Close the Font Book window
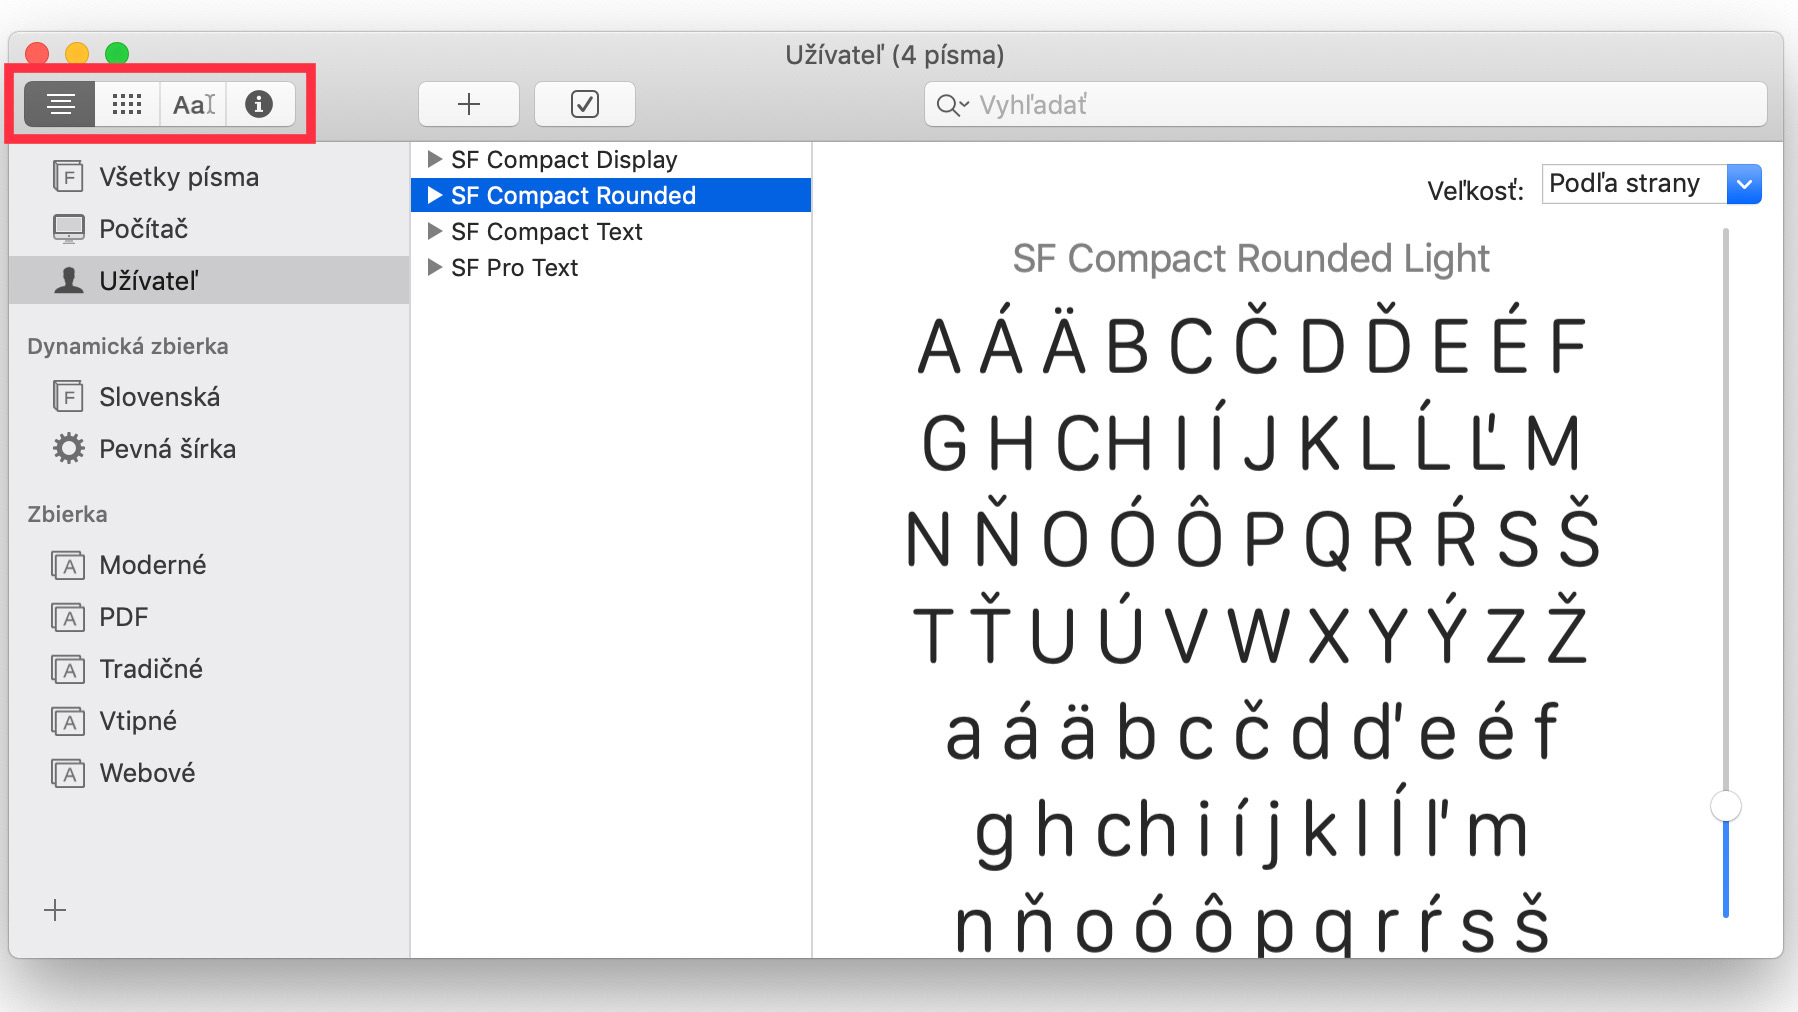The width and height of the screenshot is (1798, 1012). pyautogui.click(x=37, y=54)
